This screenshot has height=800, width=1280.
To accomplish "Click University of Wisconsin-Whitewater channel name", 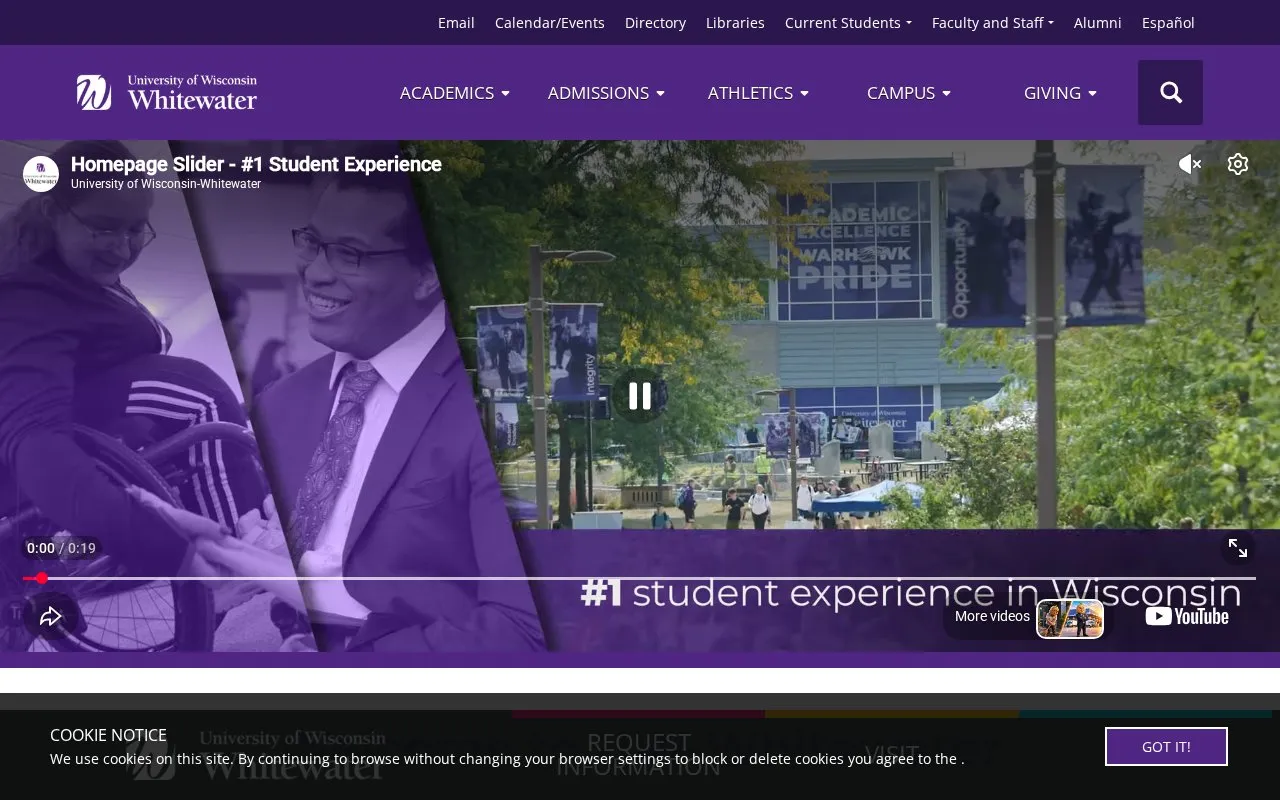I will click(x=166, y=184).
